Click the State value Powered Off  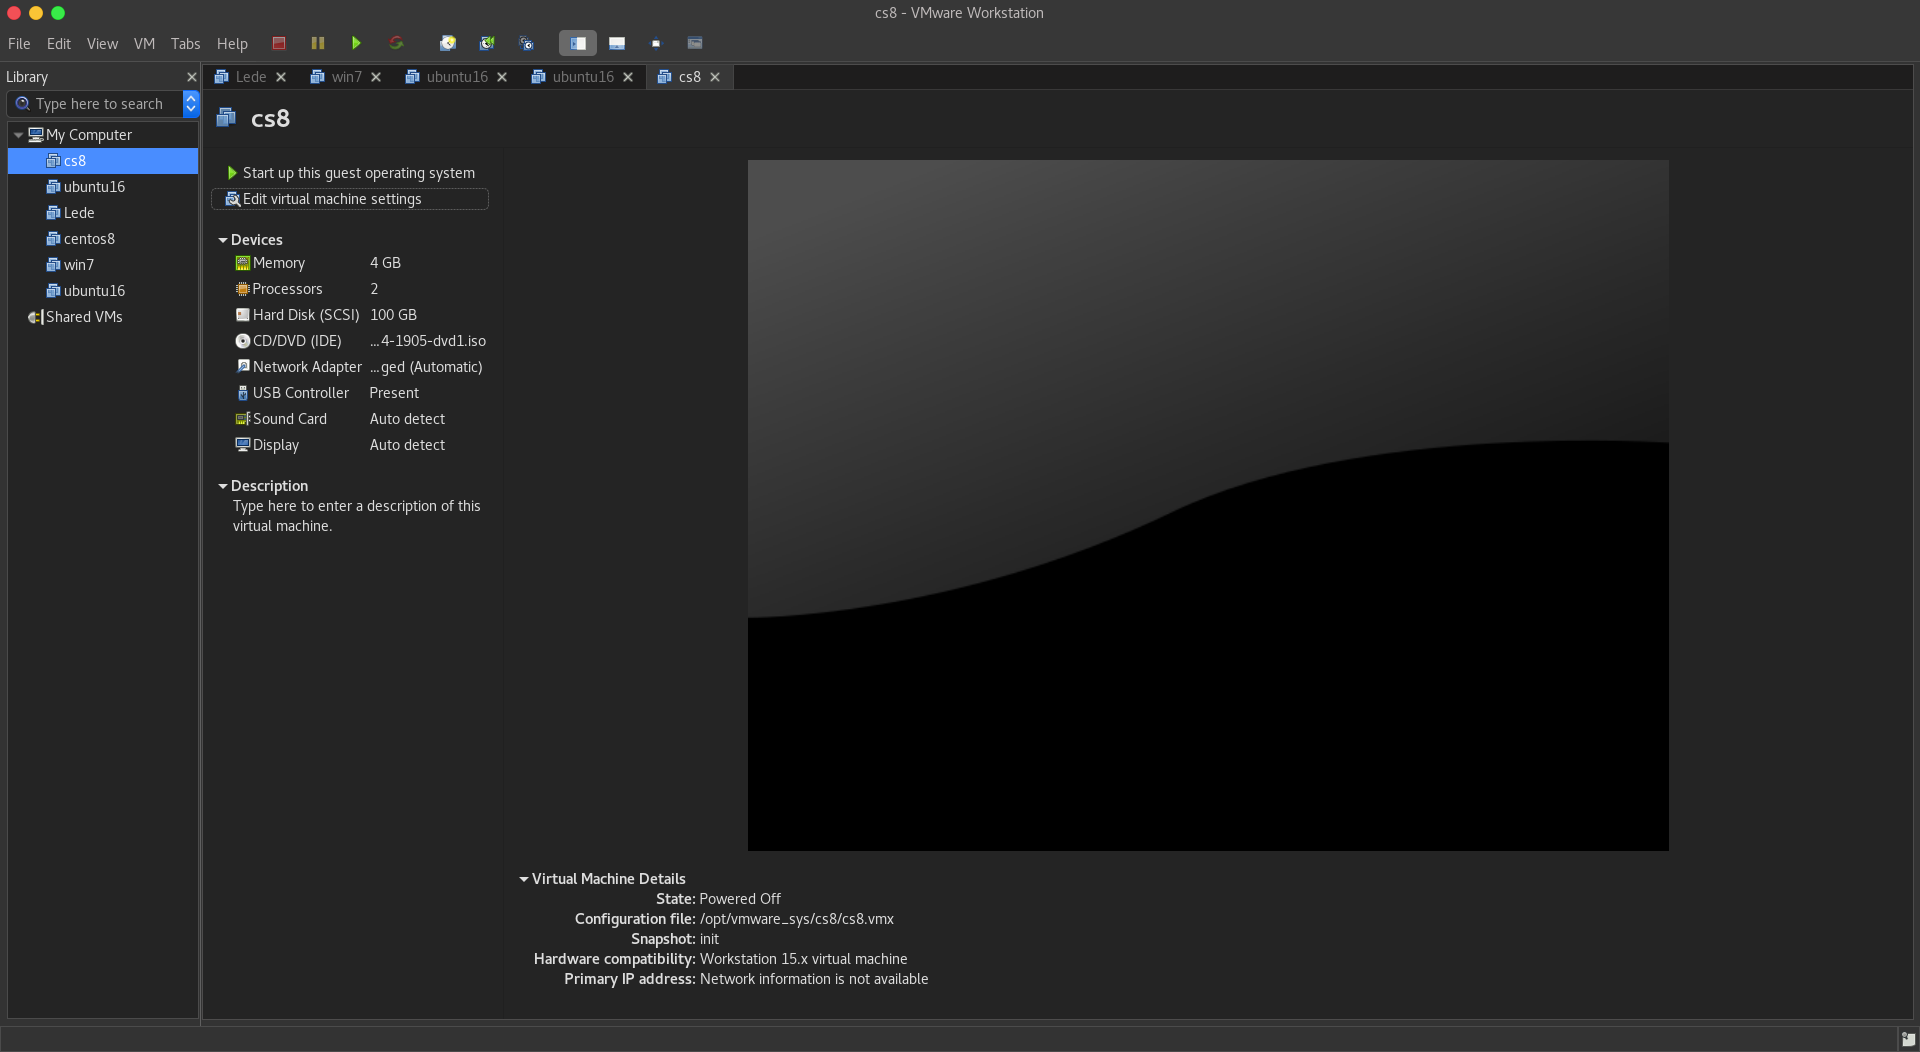pyautogui.click(x=740, y=899)
